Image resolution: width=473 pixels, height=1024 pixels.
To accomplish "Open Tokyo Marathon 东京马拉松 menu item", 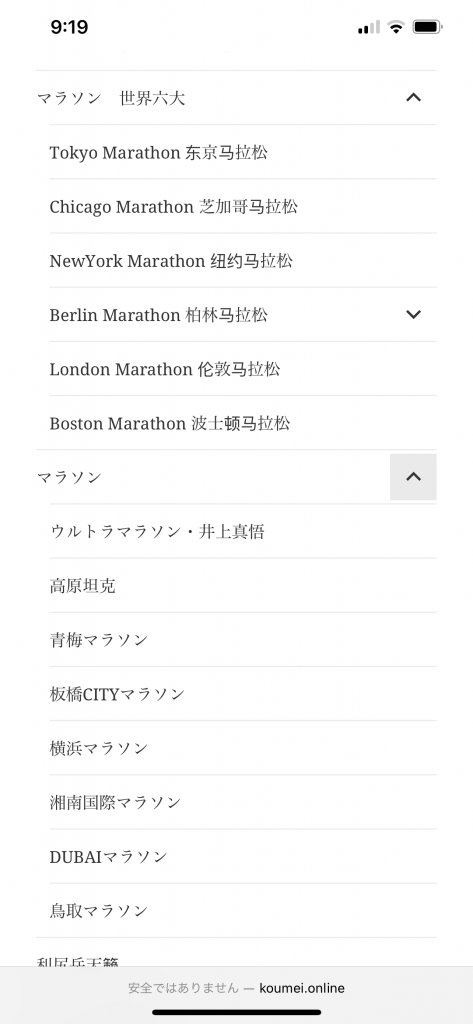I will [159, 153].
